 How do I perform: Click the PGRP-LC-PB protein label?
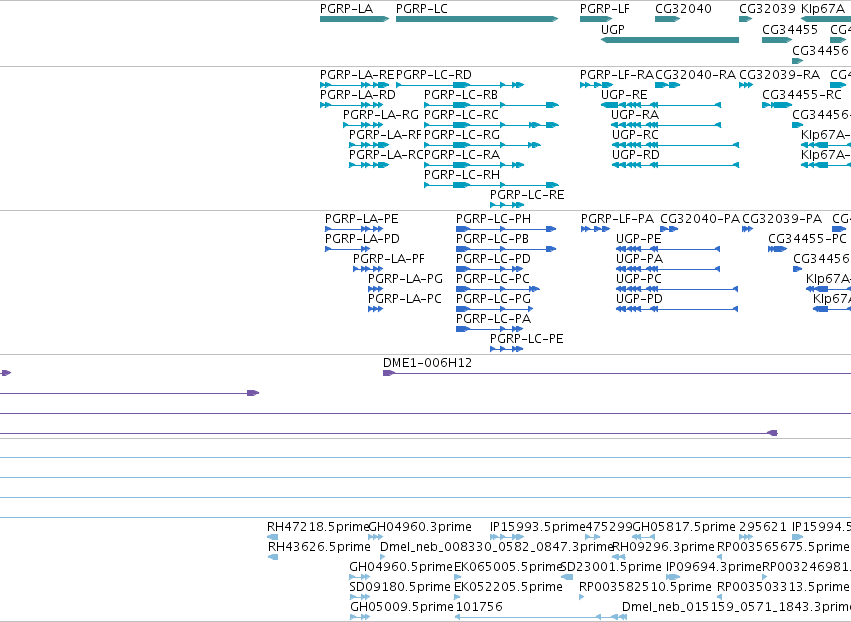492,239
